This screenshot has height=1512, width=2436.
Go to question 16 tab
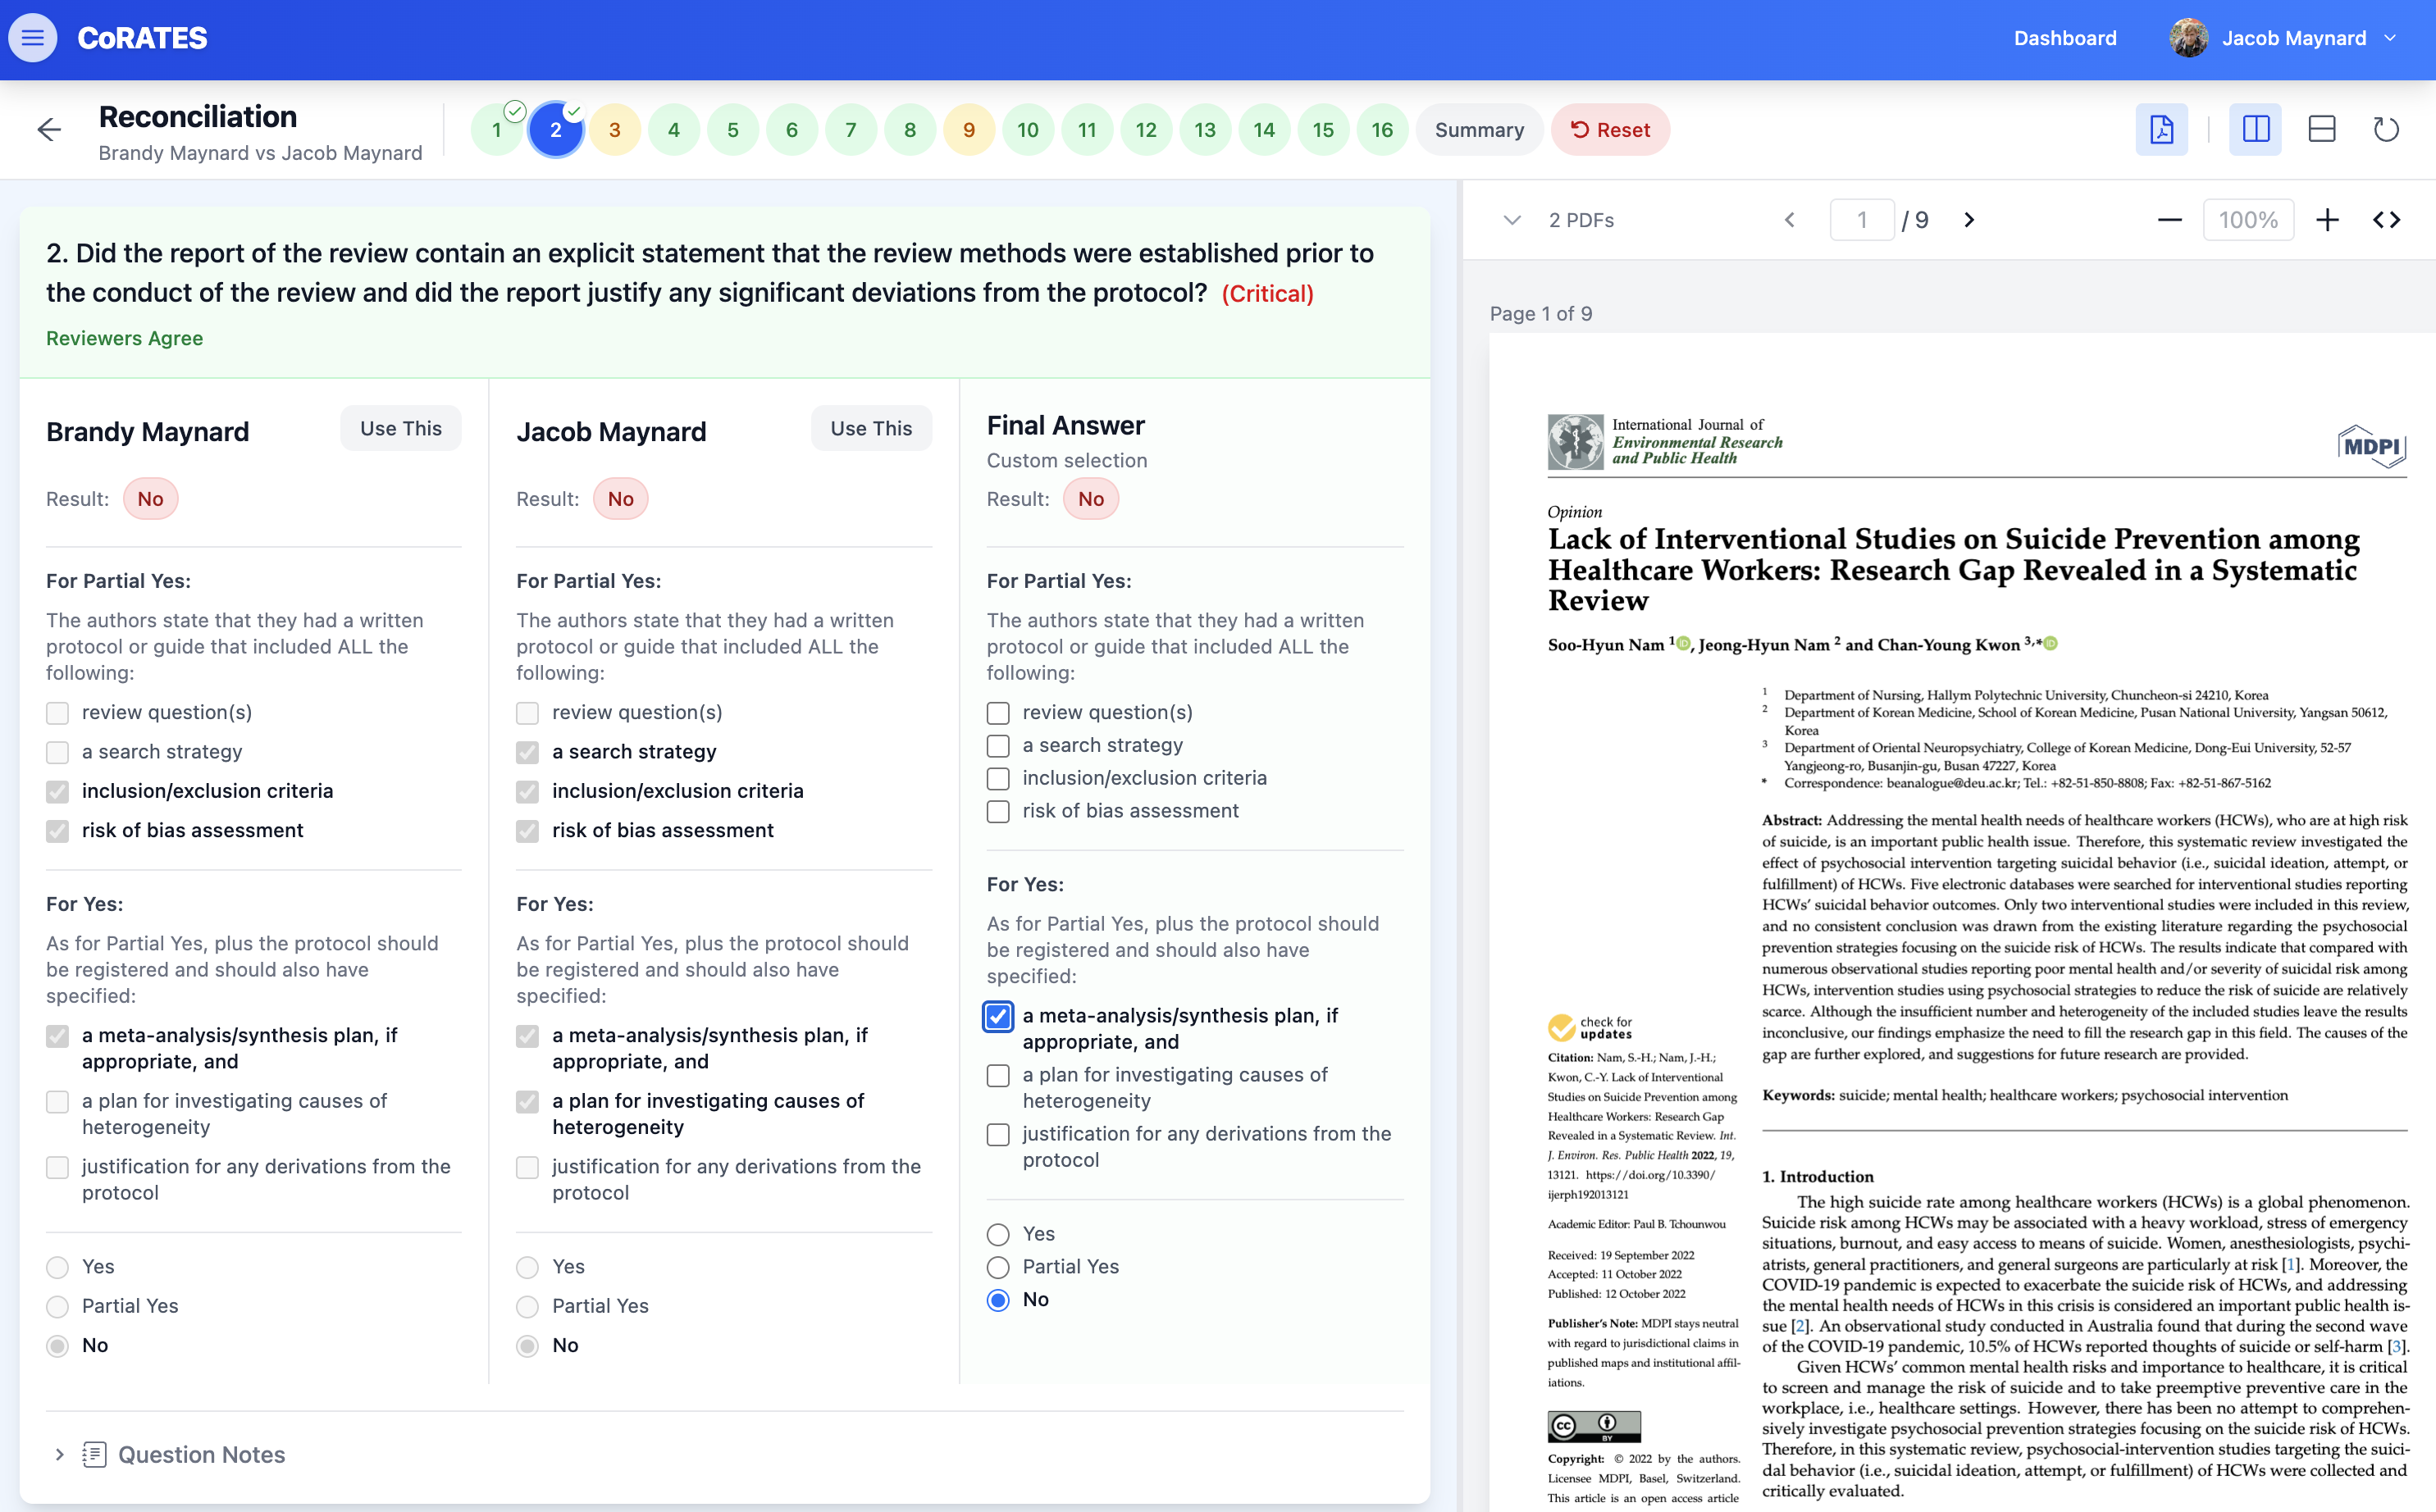(1382, 129)
